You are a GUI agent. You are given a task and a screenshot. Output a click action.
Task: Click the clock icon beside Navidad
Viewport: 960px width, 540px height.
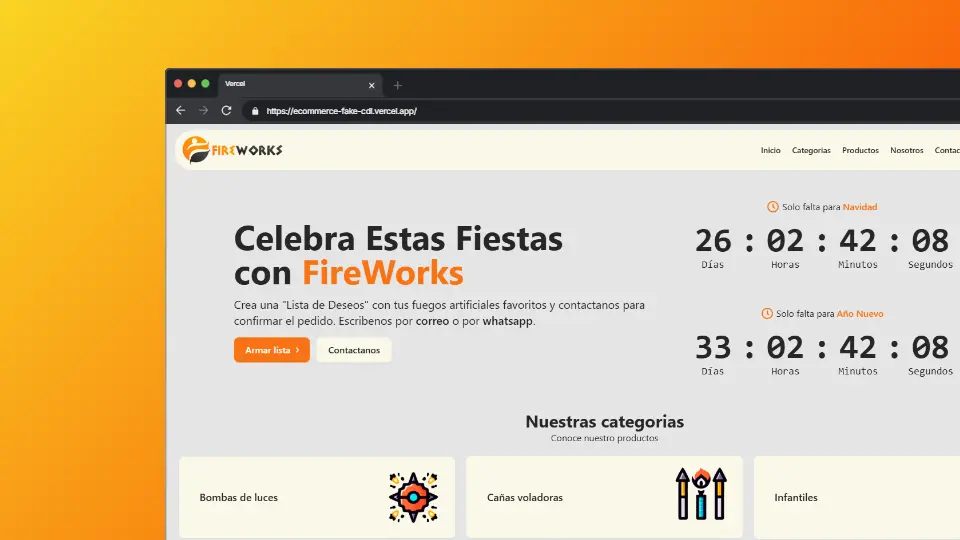click(773, 207)
